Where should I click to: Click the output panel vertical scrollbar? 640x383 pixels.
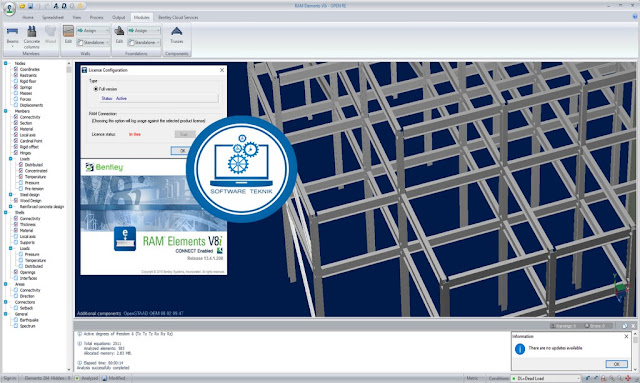(x=635, y=351)
